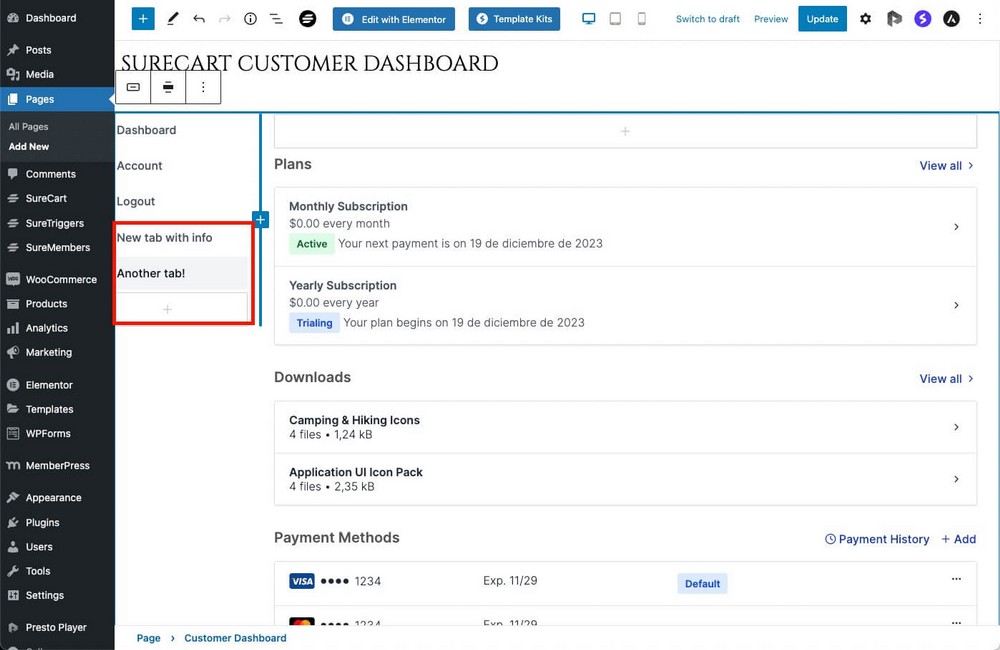
Task: Open SureMembers admin menu
Action: click(x=57, y=247)
